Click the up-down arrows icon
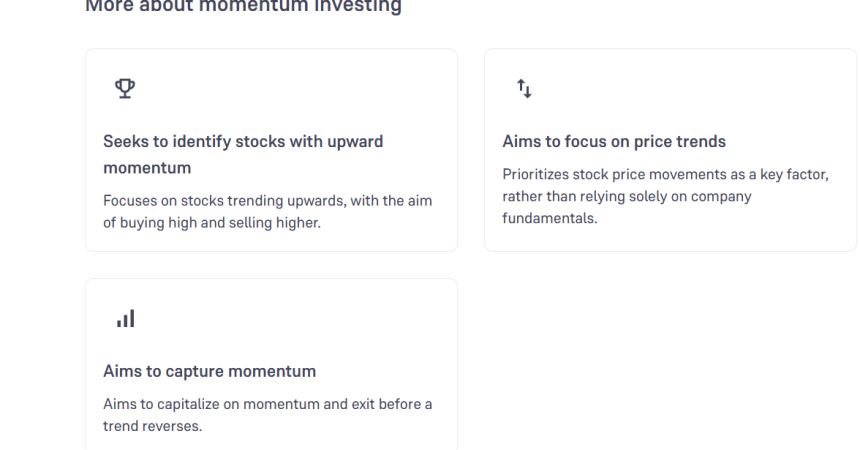 524,89
